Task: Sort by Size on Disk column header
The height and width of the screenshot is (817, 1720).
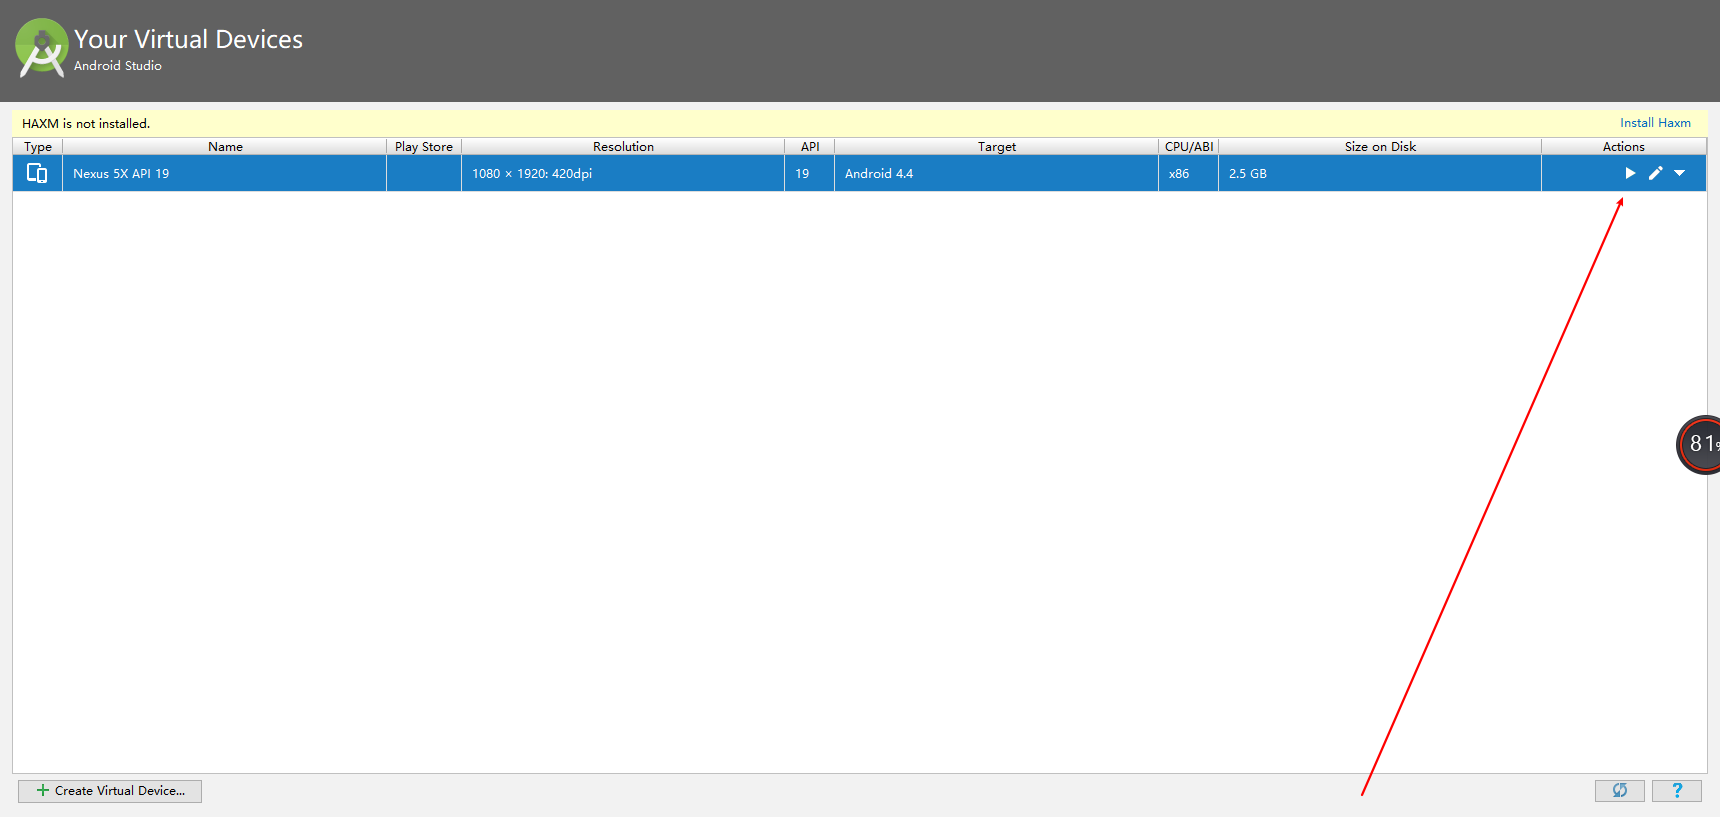Action: [x=1380, y=146]
